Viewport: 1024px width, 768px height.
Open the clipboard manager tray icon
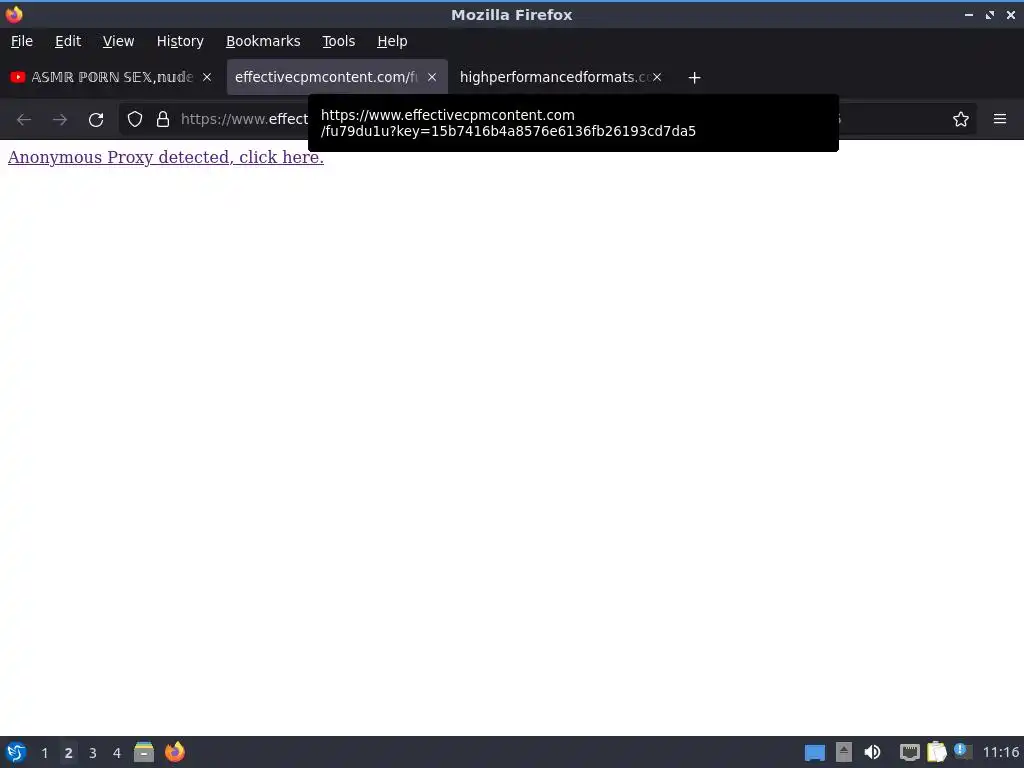point(936,752)
